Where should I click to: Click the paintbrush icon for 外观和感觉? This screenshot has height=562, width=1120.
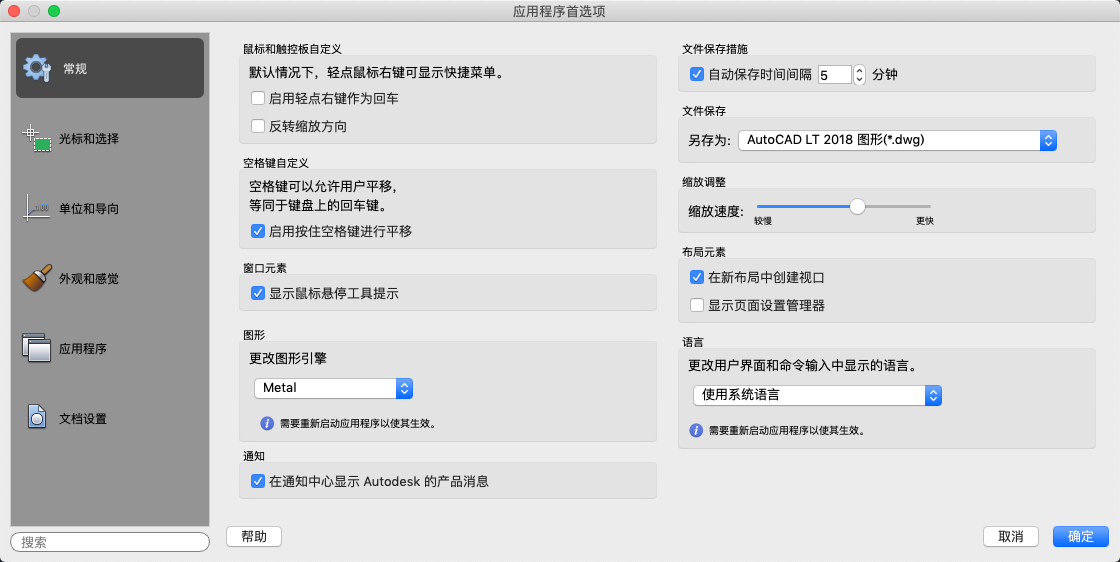click(x=37, y=279)
